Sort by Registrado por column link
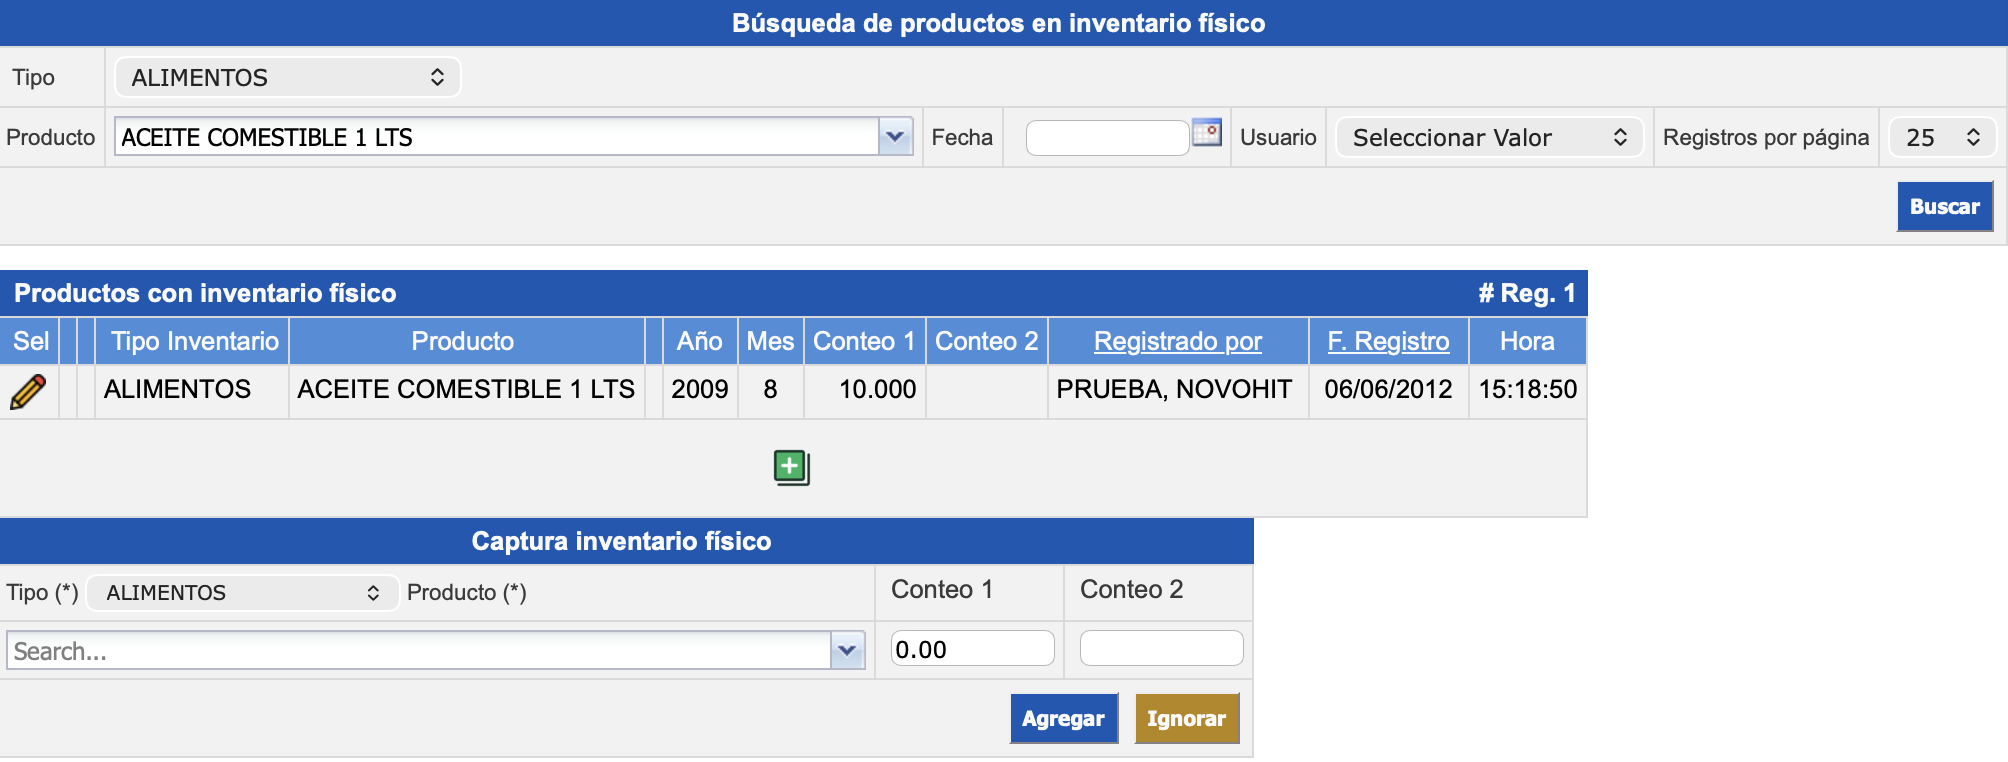 1177,342
